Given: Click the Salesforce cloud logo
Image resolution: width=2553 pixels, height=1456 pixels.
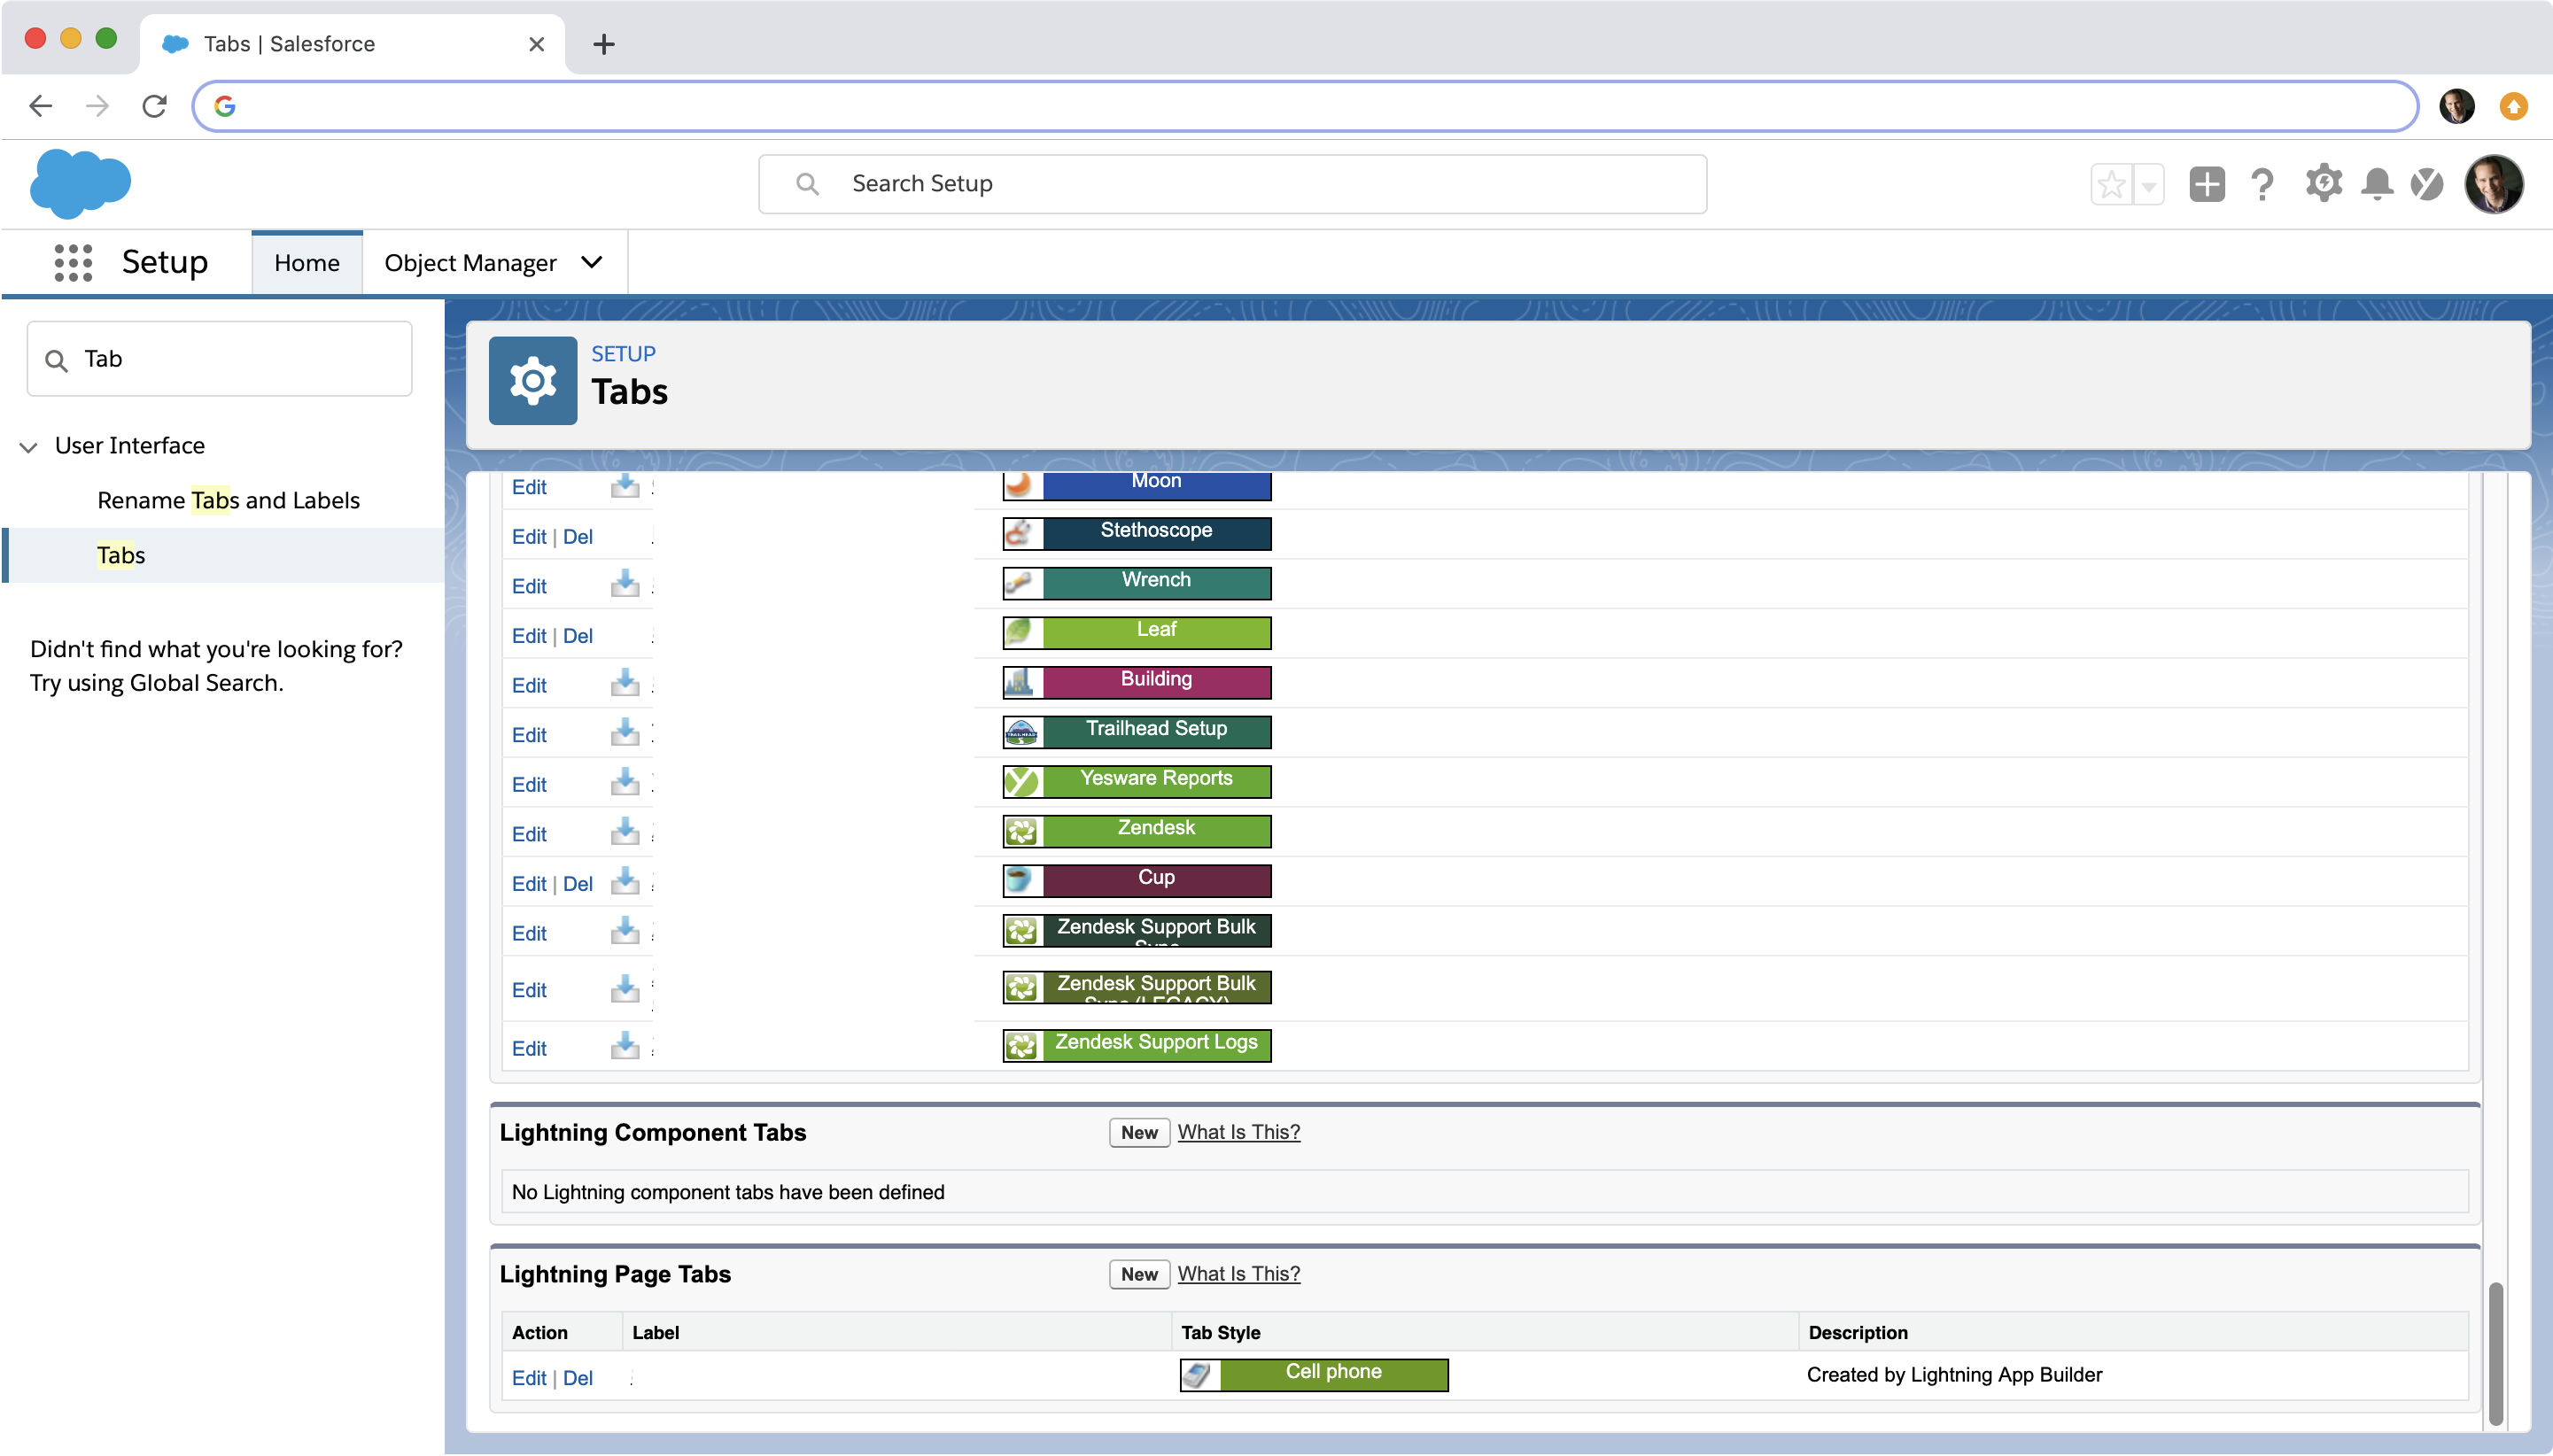Looking at the screenshot, I should tap(80, 184).
